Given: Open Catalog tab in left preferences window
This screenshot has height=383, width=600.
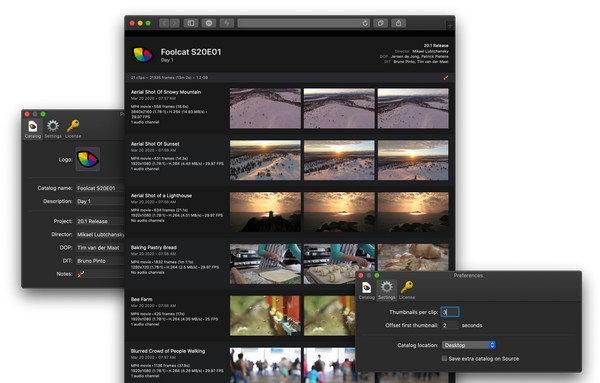Looking at the screenshot, I should (33, 129).
